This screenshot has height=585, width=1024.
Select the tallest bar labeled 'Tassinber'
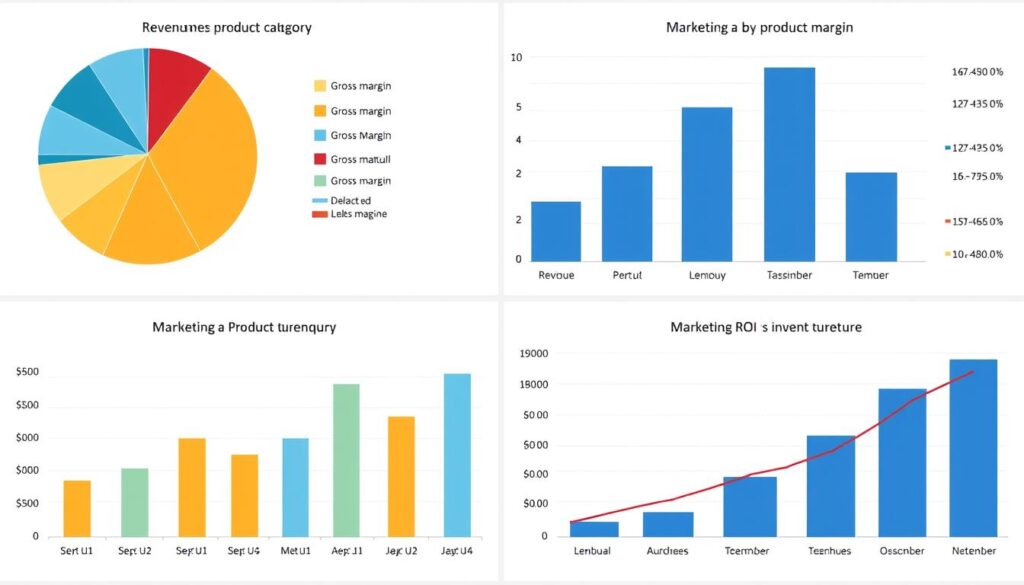pos(789,160)
